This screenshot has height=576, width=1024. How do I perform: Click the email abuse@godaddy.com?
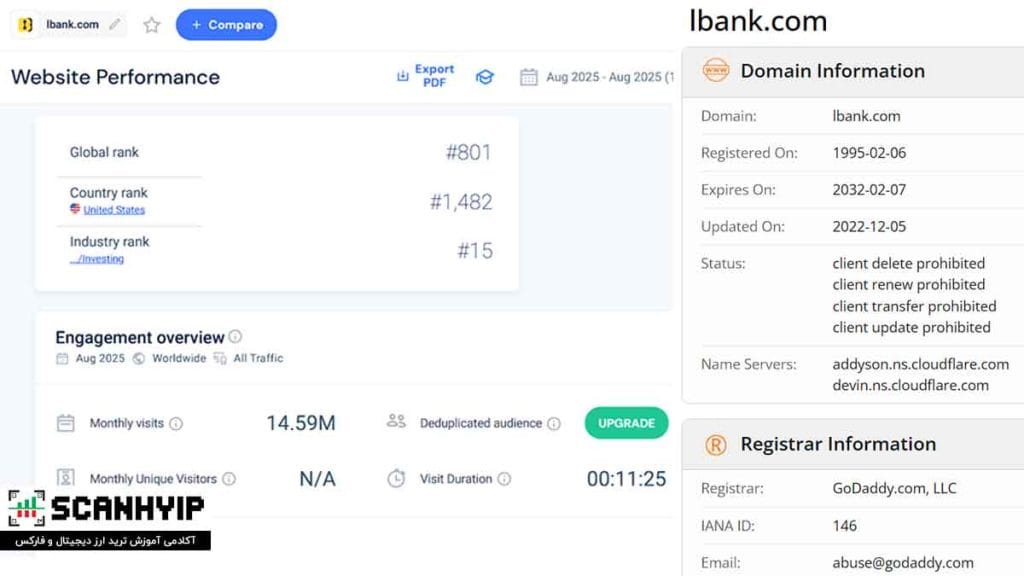coord(903,562)
